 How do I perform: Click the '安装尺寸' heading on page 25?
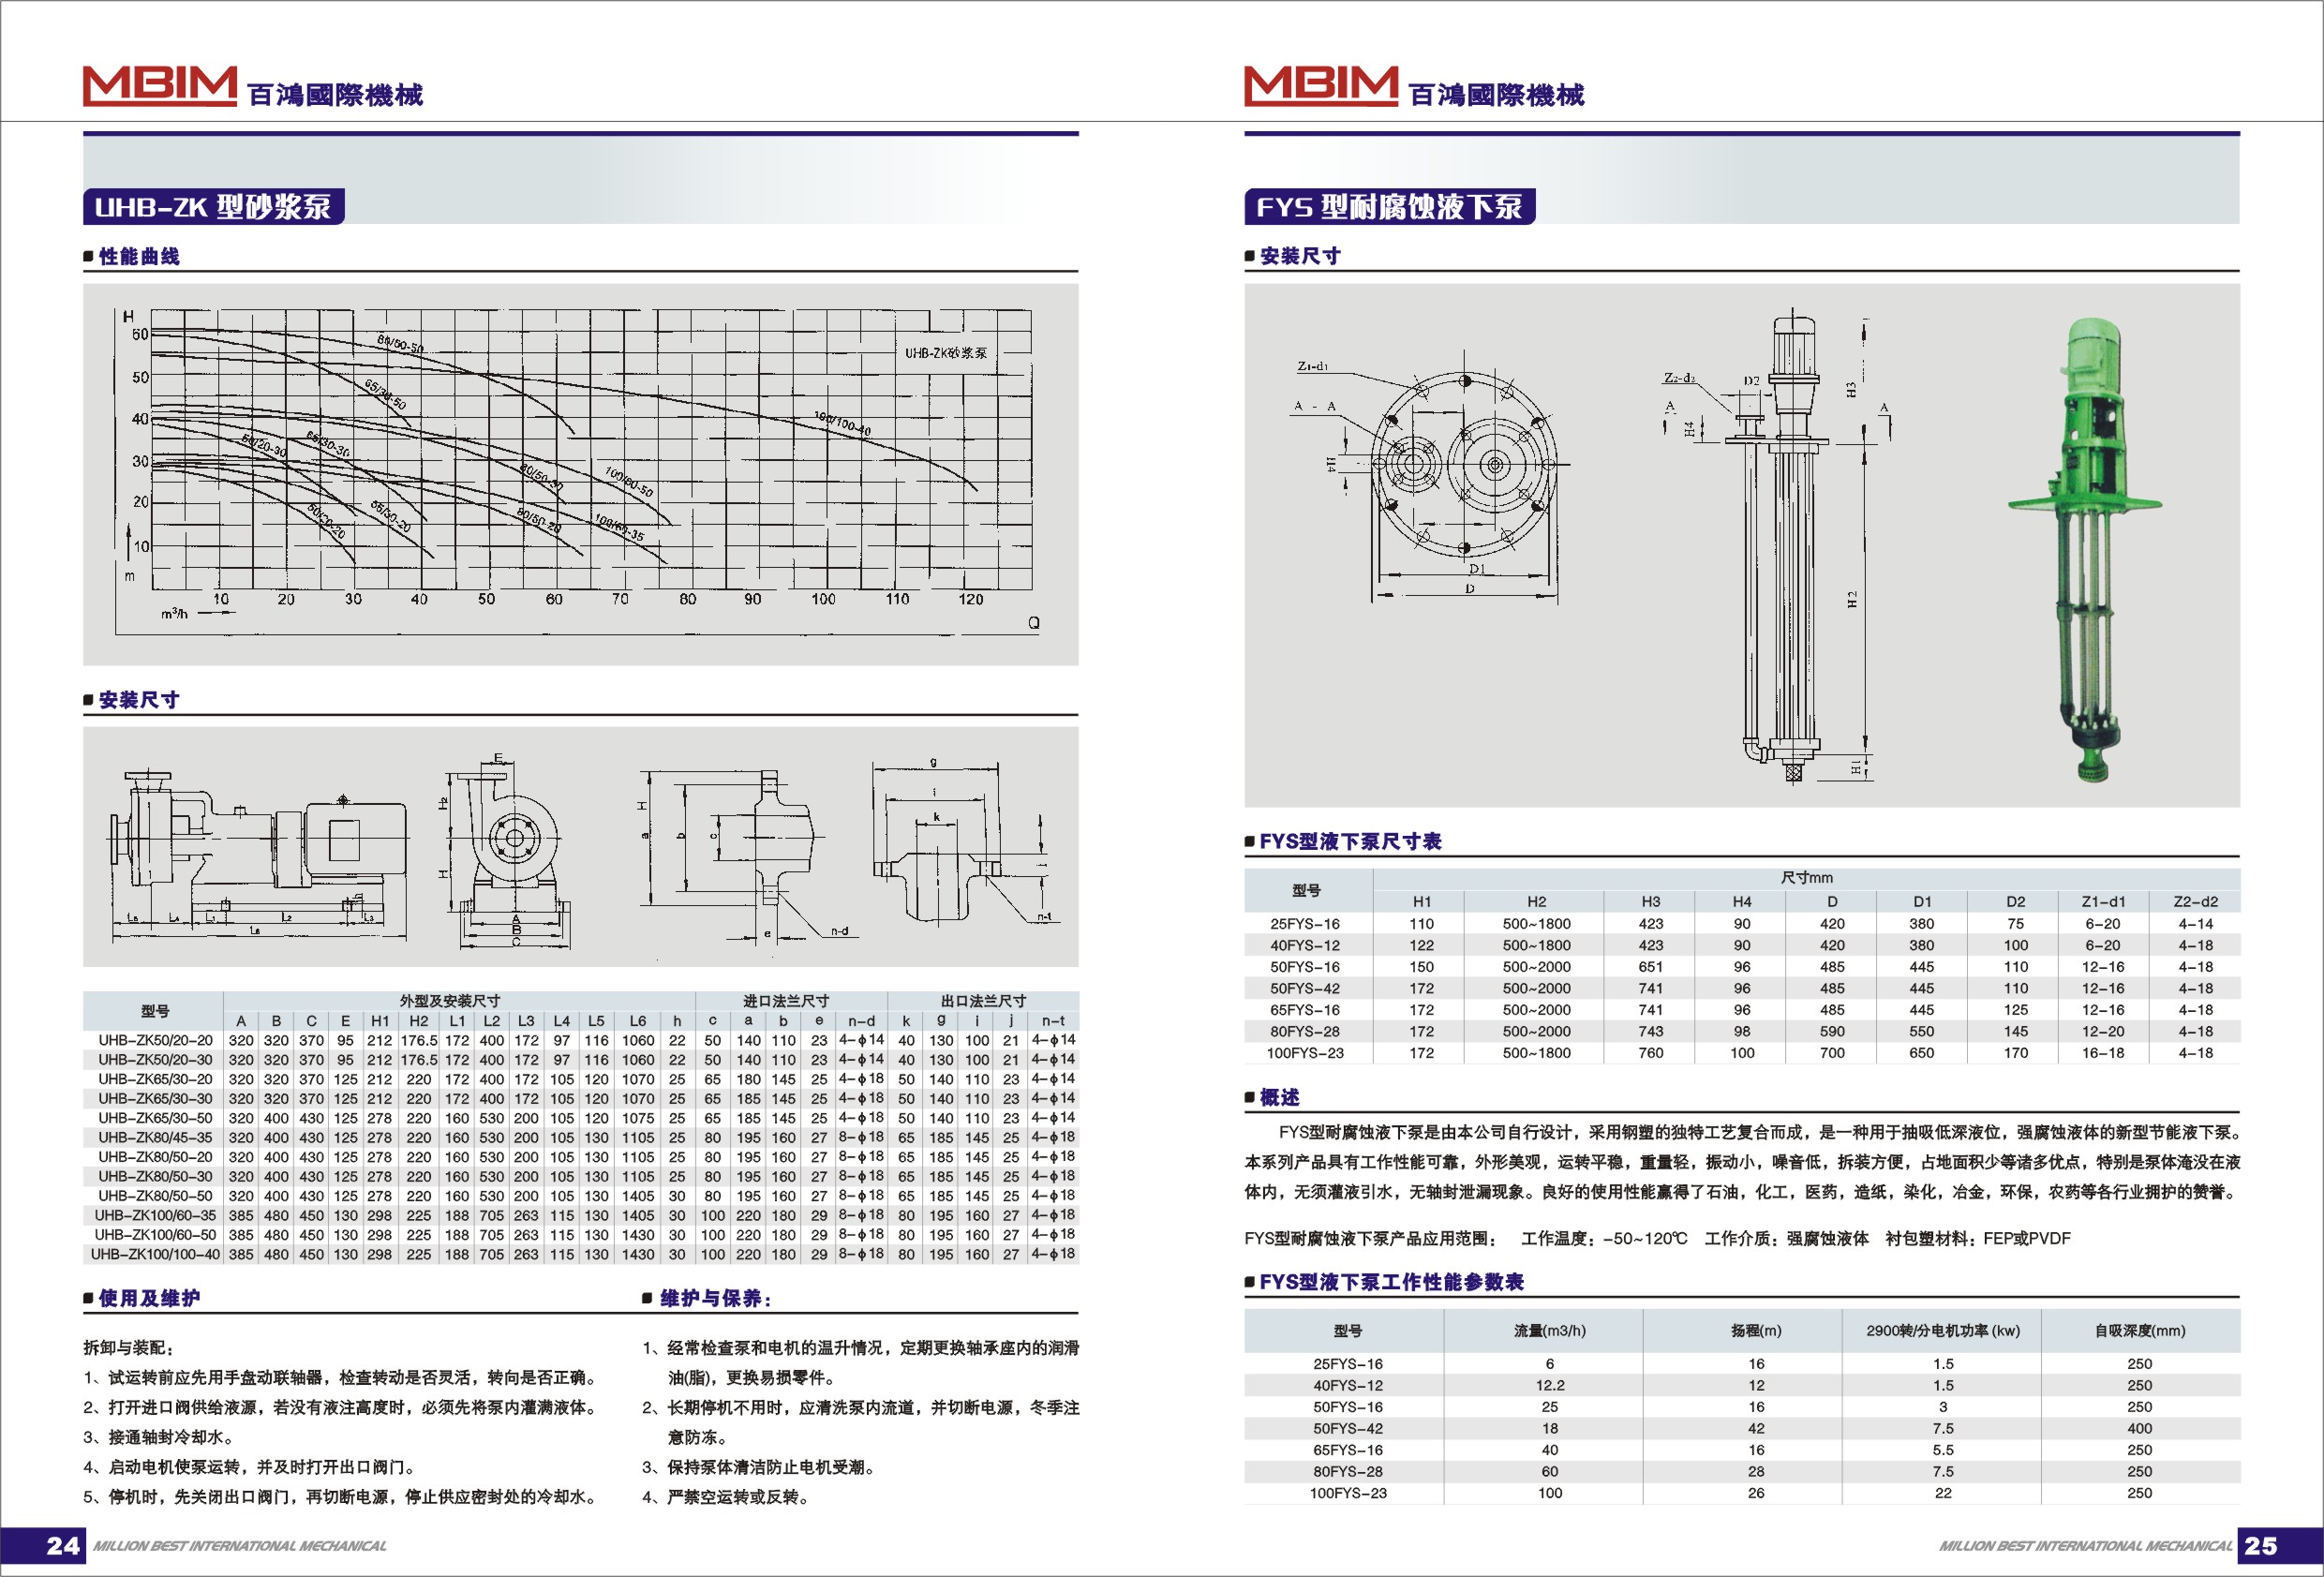coord(1300,256)
